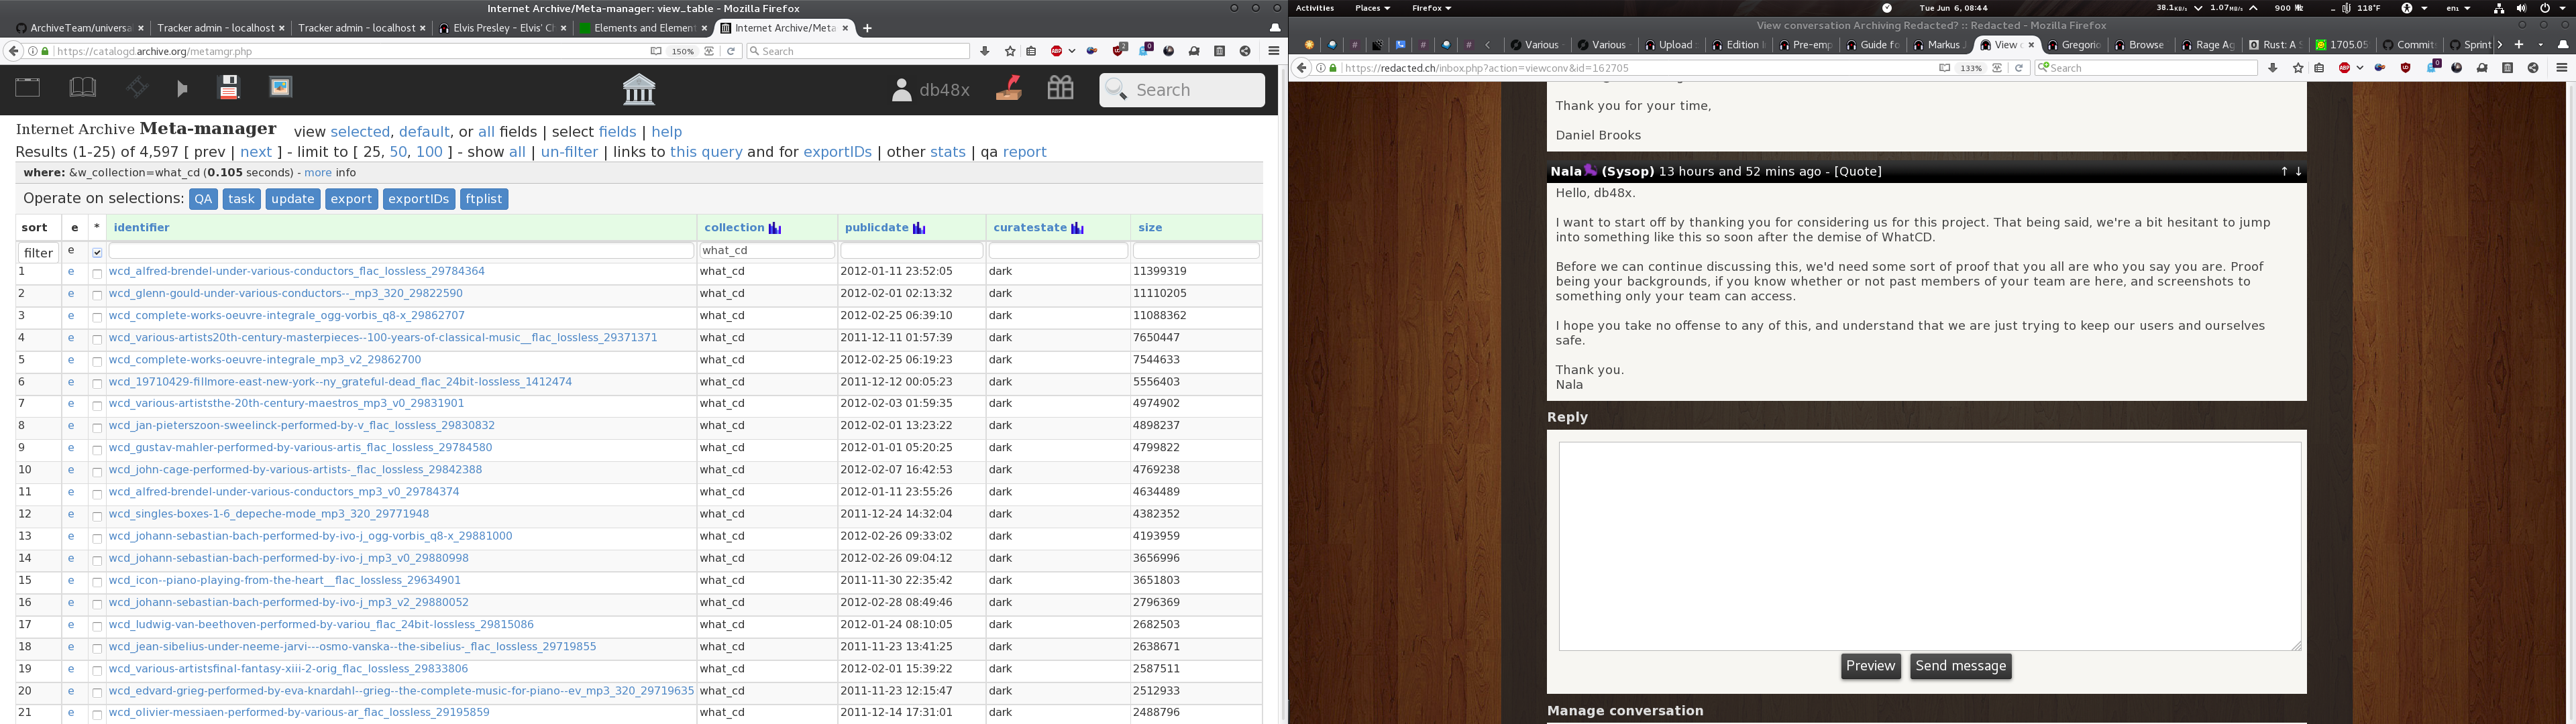The image size is (2576, 724).
Task: Open the Audio speaker icon in Archive header
Action: (x=182, y=89)
